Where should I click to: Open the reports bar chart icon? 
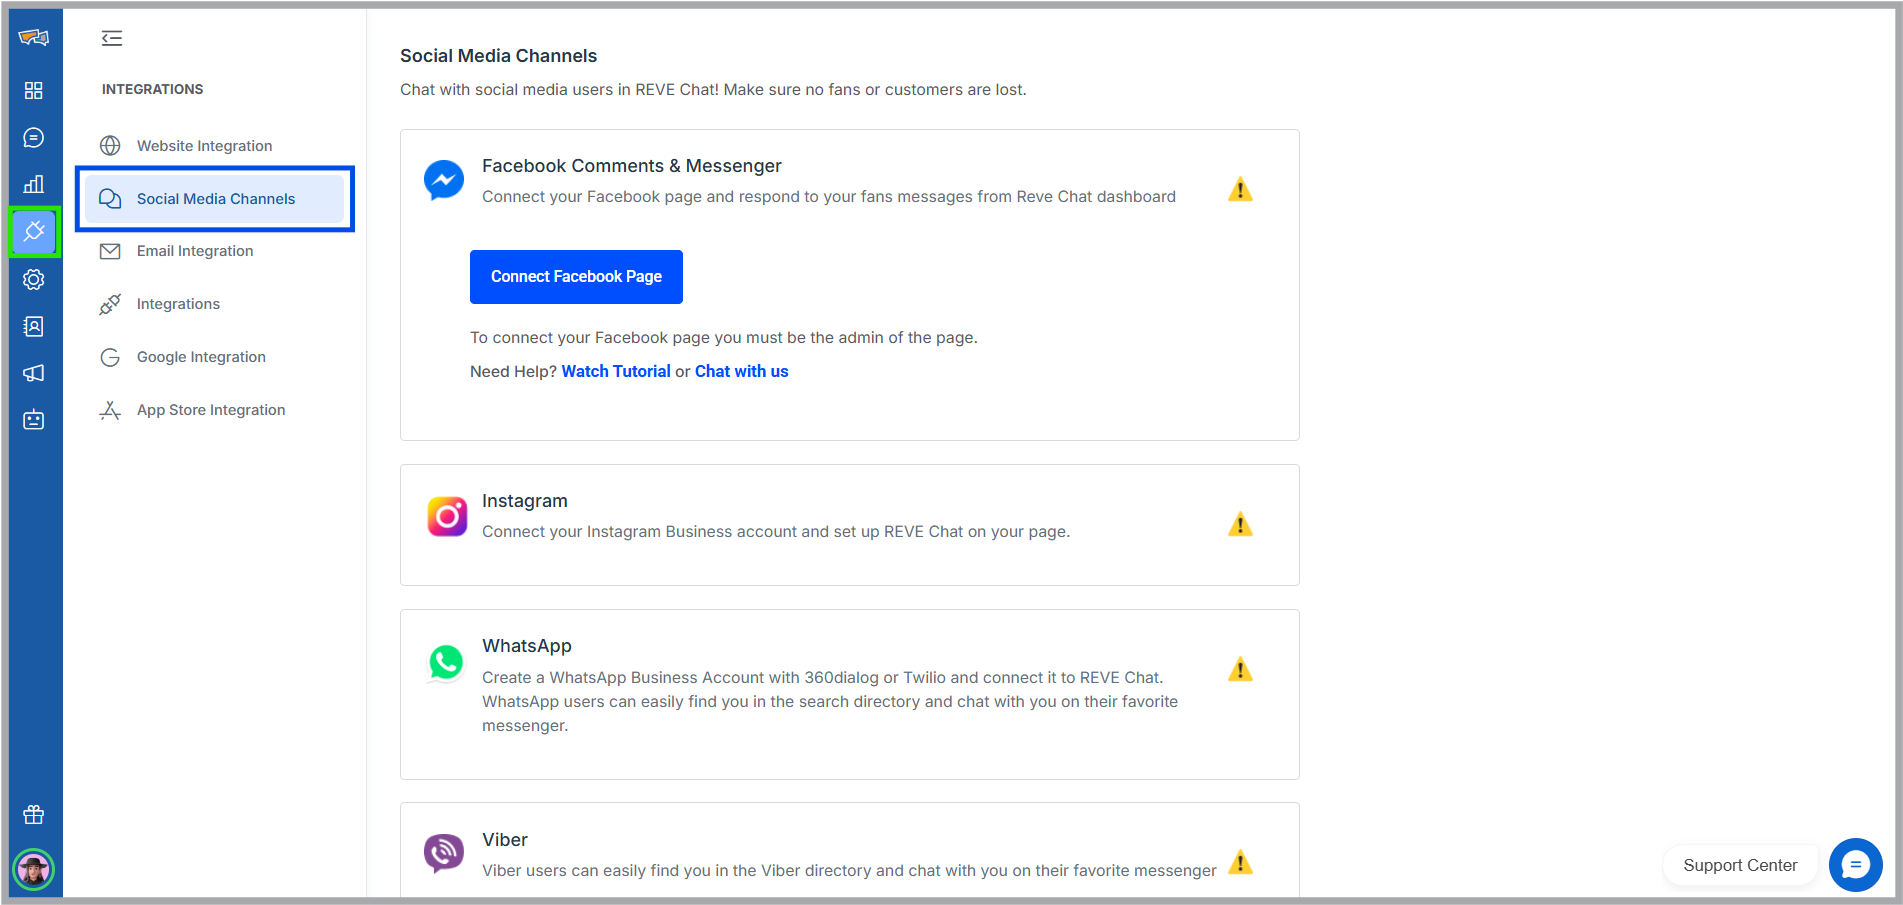point(34,184)
